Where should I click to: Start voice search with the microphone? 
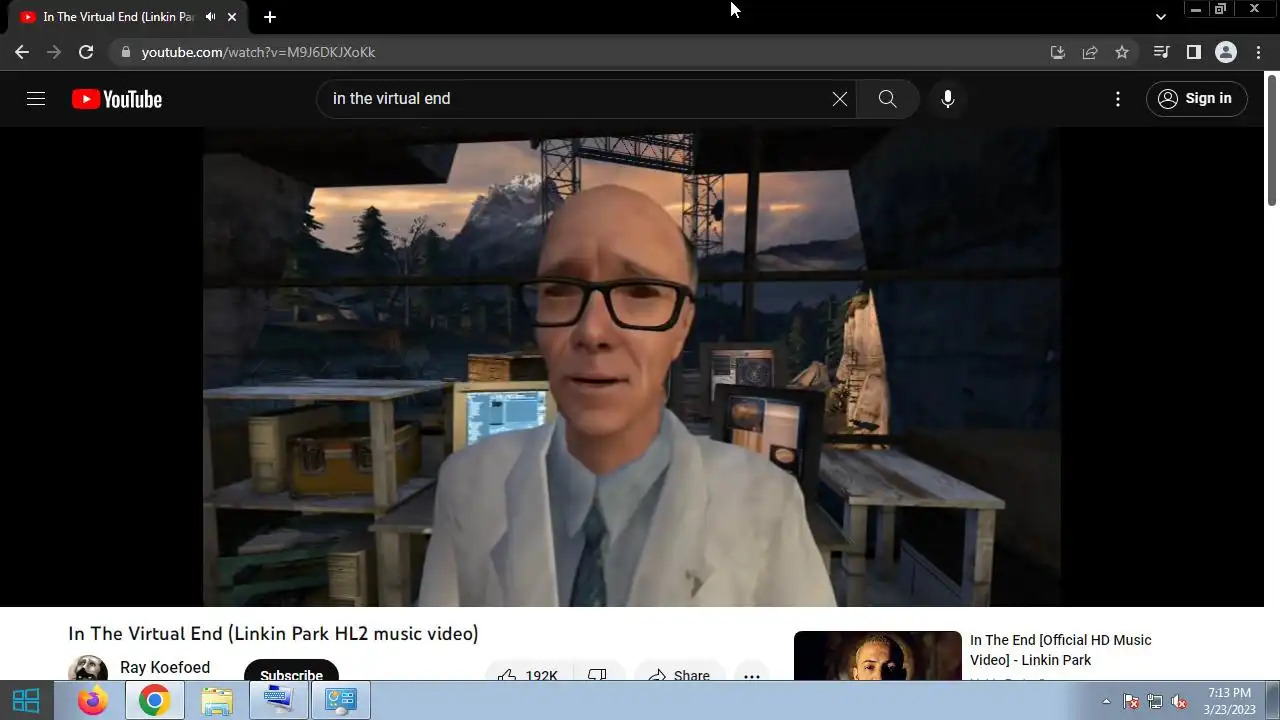[x=948, y=98]
